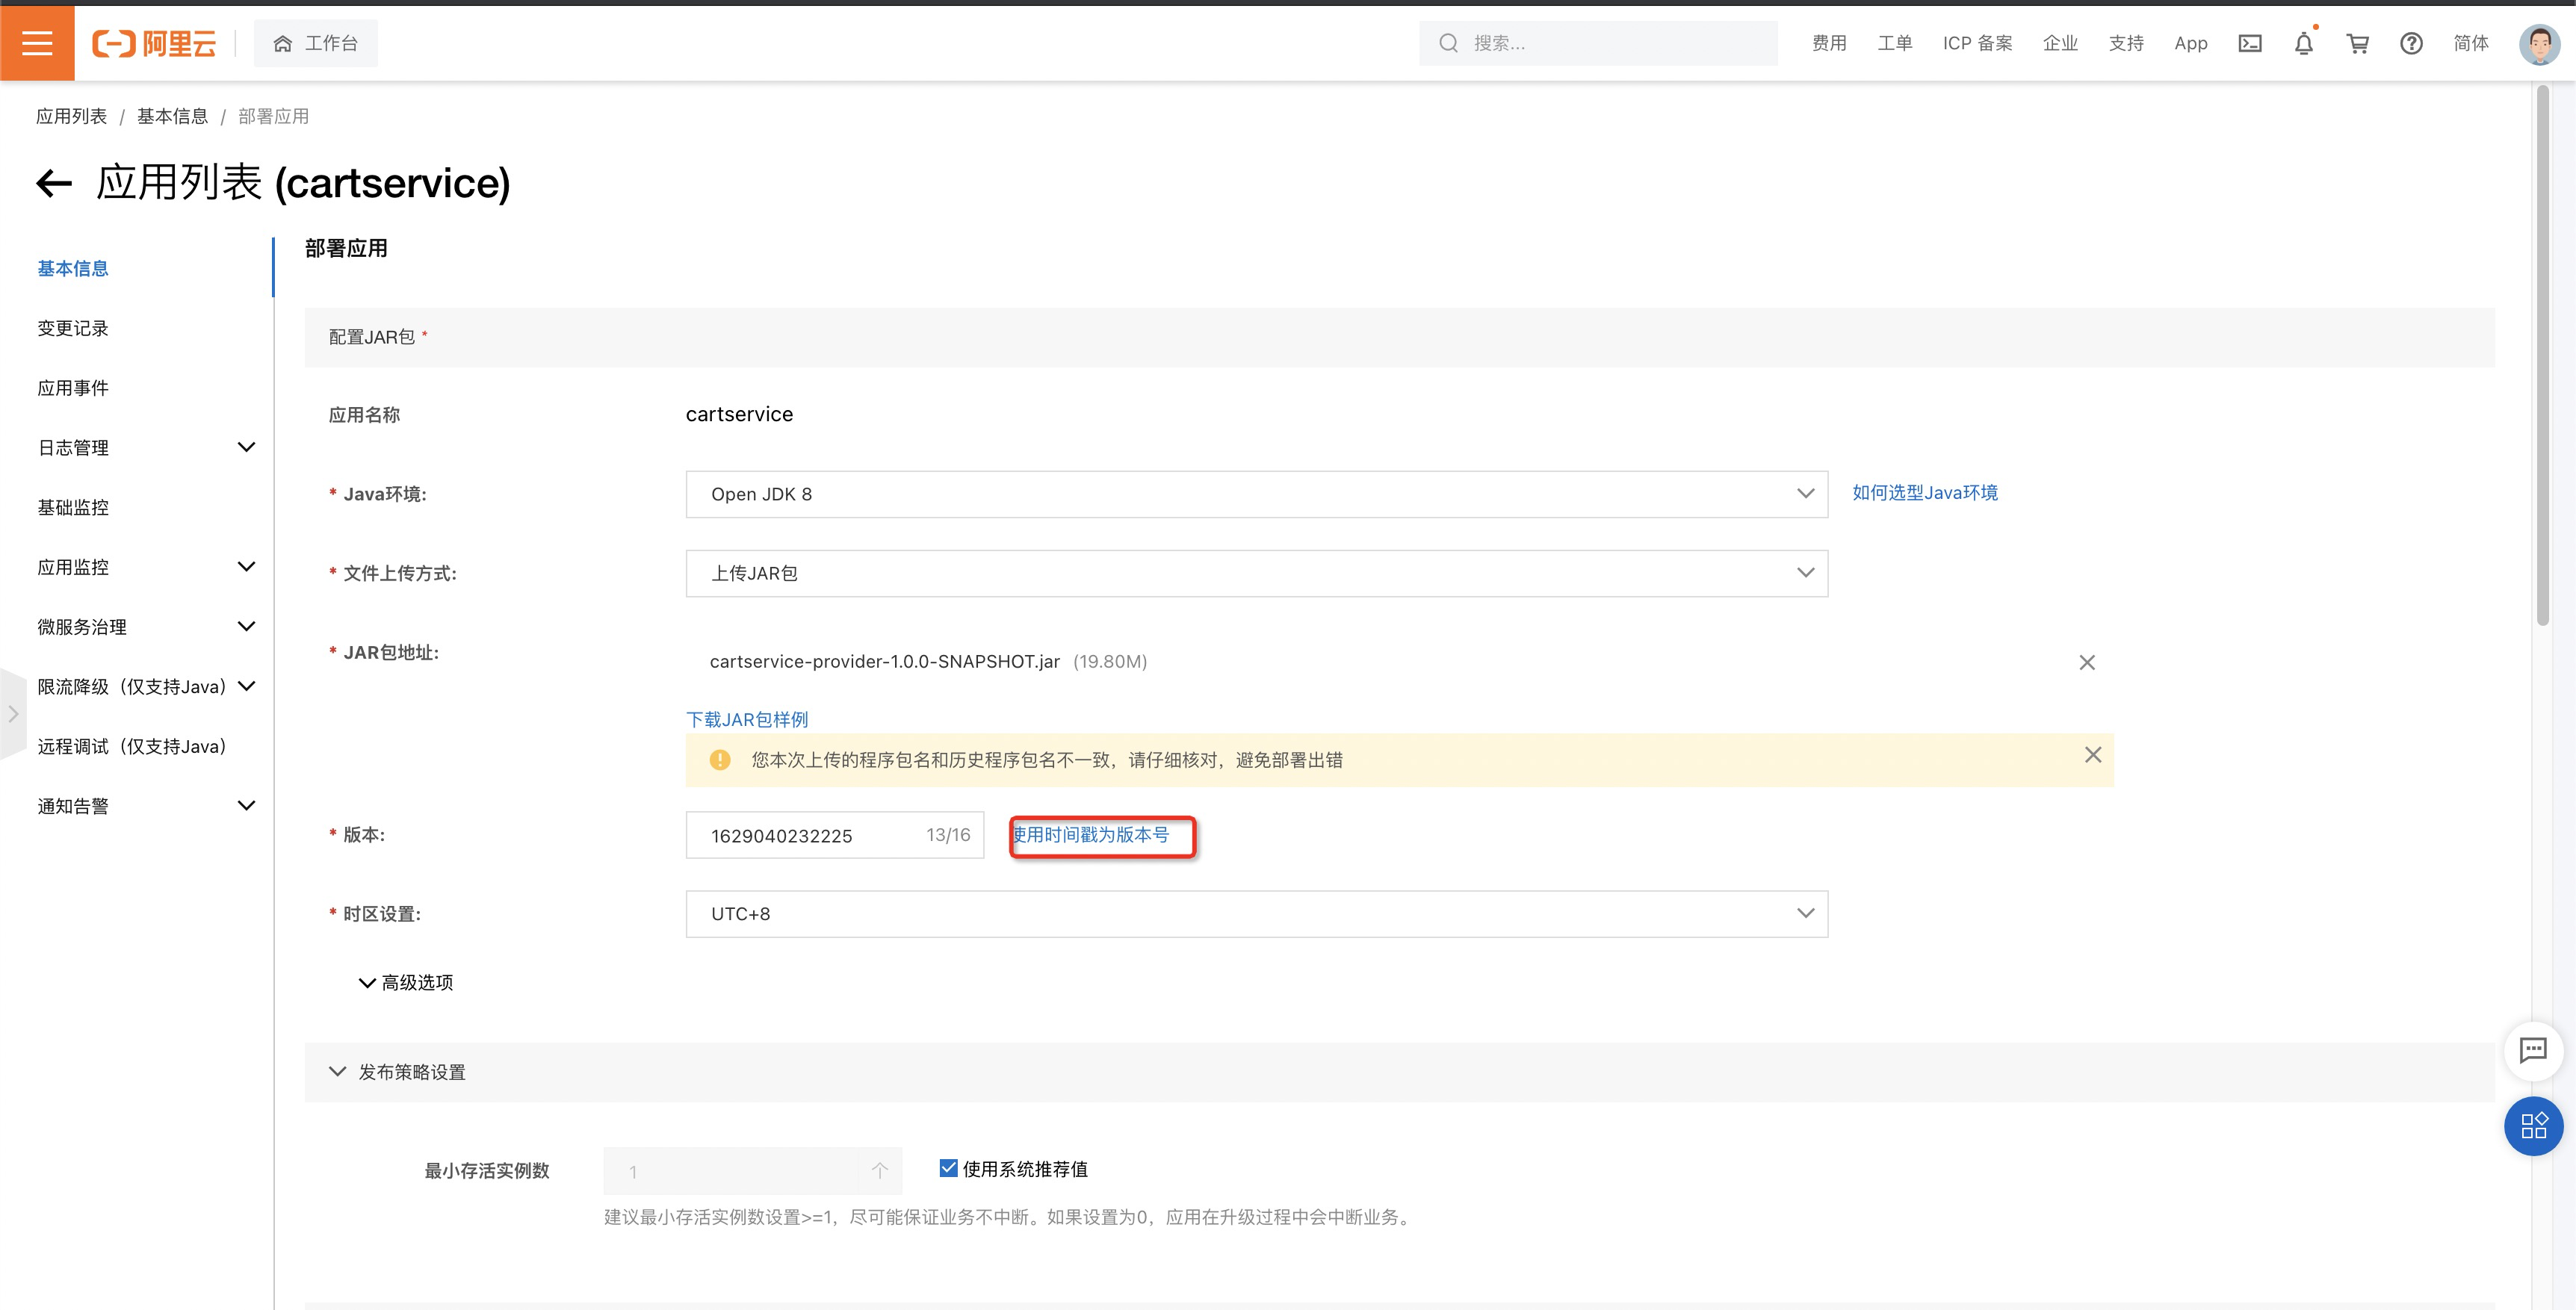Image resolution: width=2576 pixels, height=1310 pixels.
Task: Dismiss the package name mismatch warning
Action: click(x=2093, y=755)
